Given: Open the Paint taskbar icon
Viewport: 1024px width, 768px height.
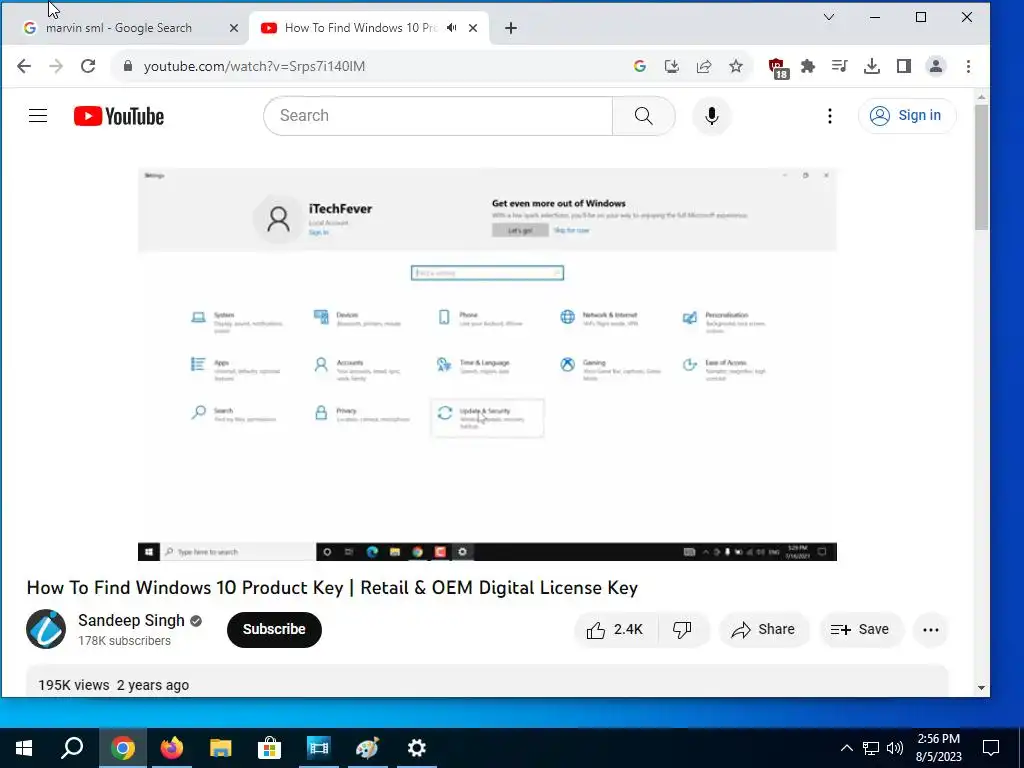Looking at the screenshot, I should click(x=367, y=748).
